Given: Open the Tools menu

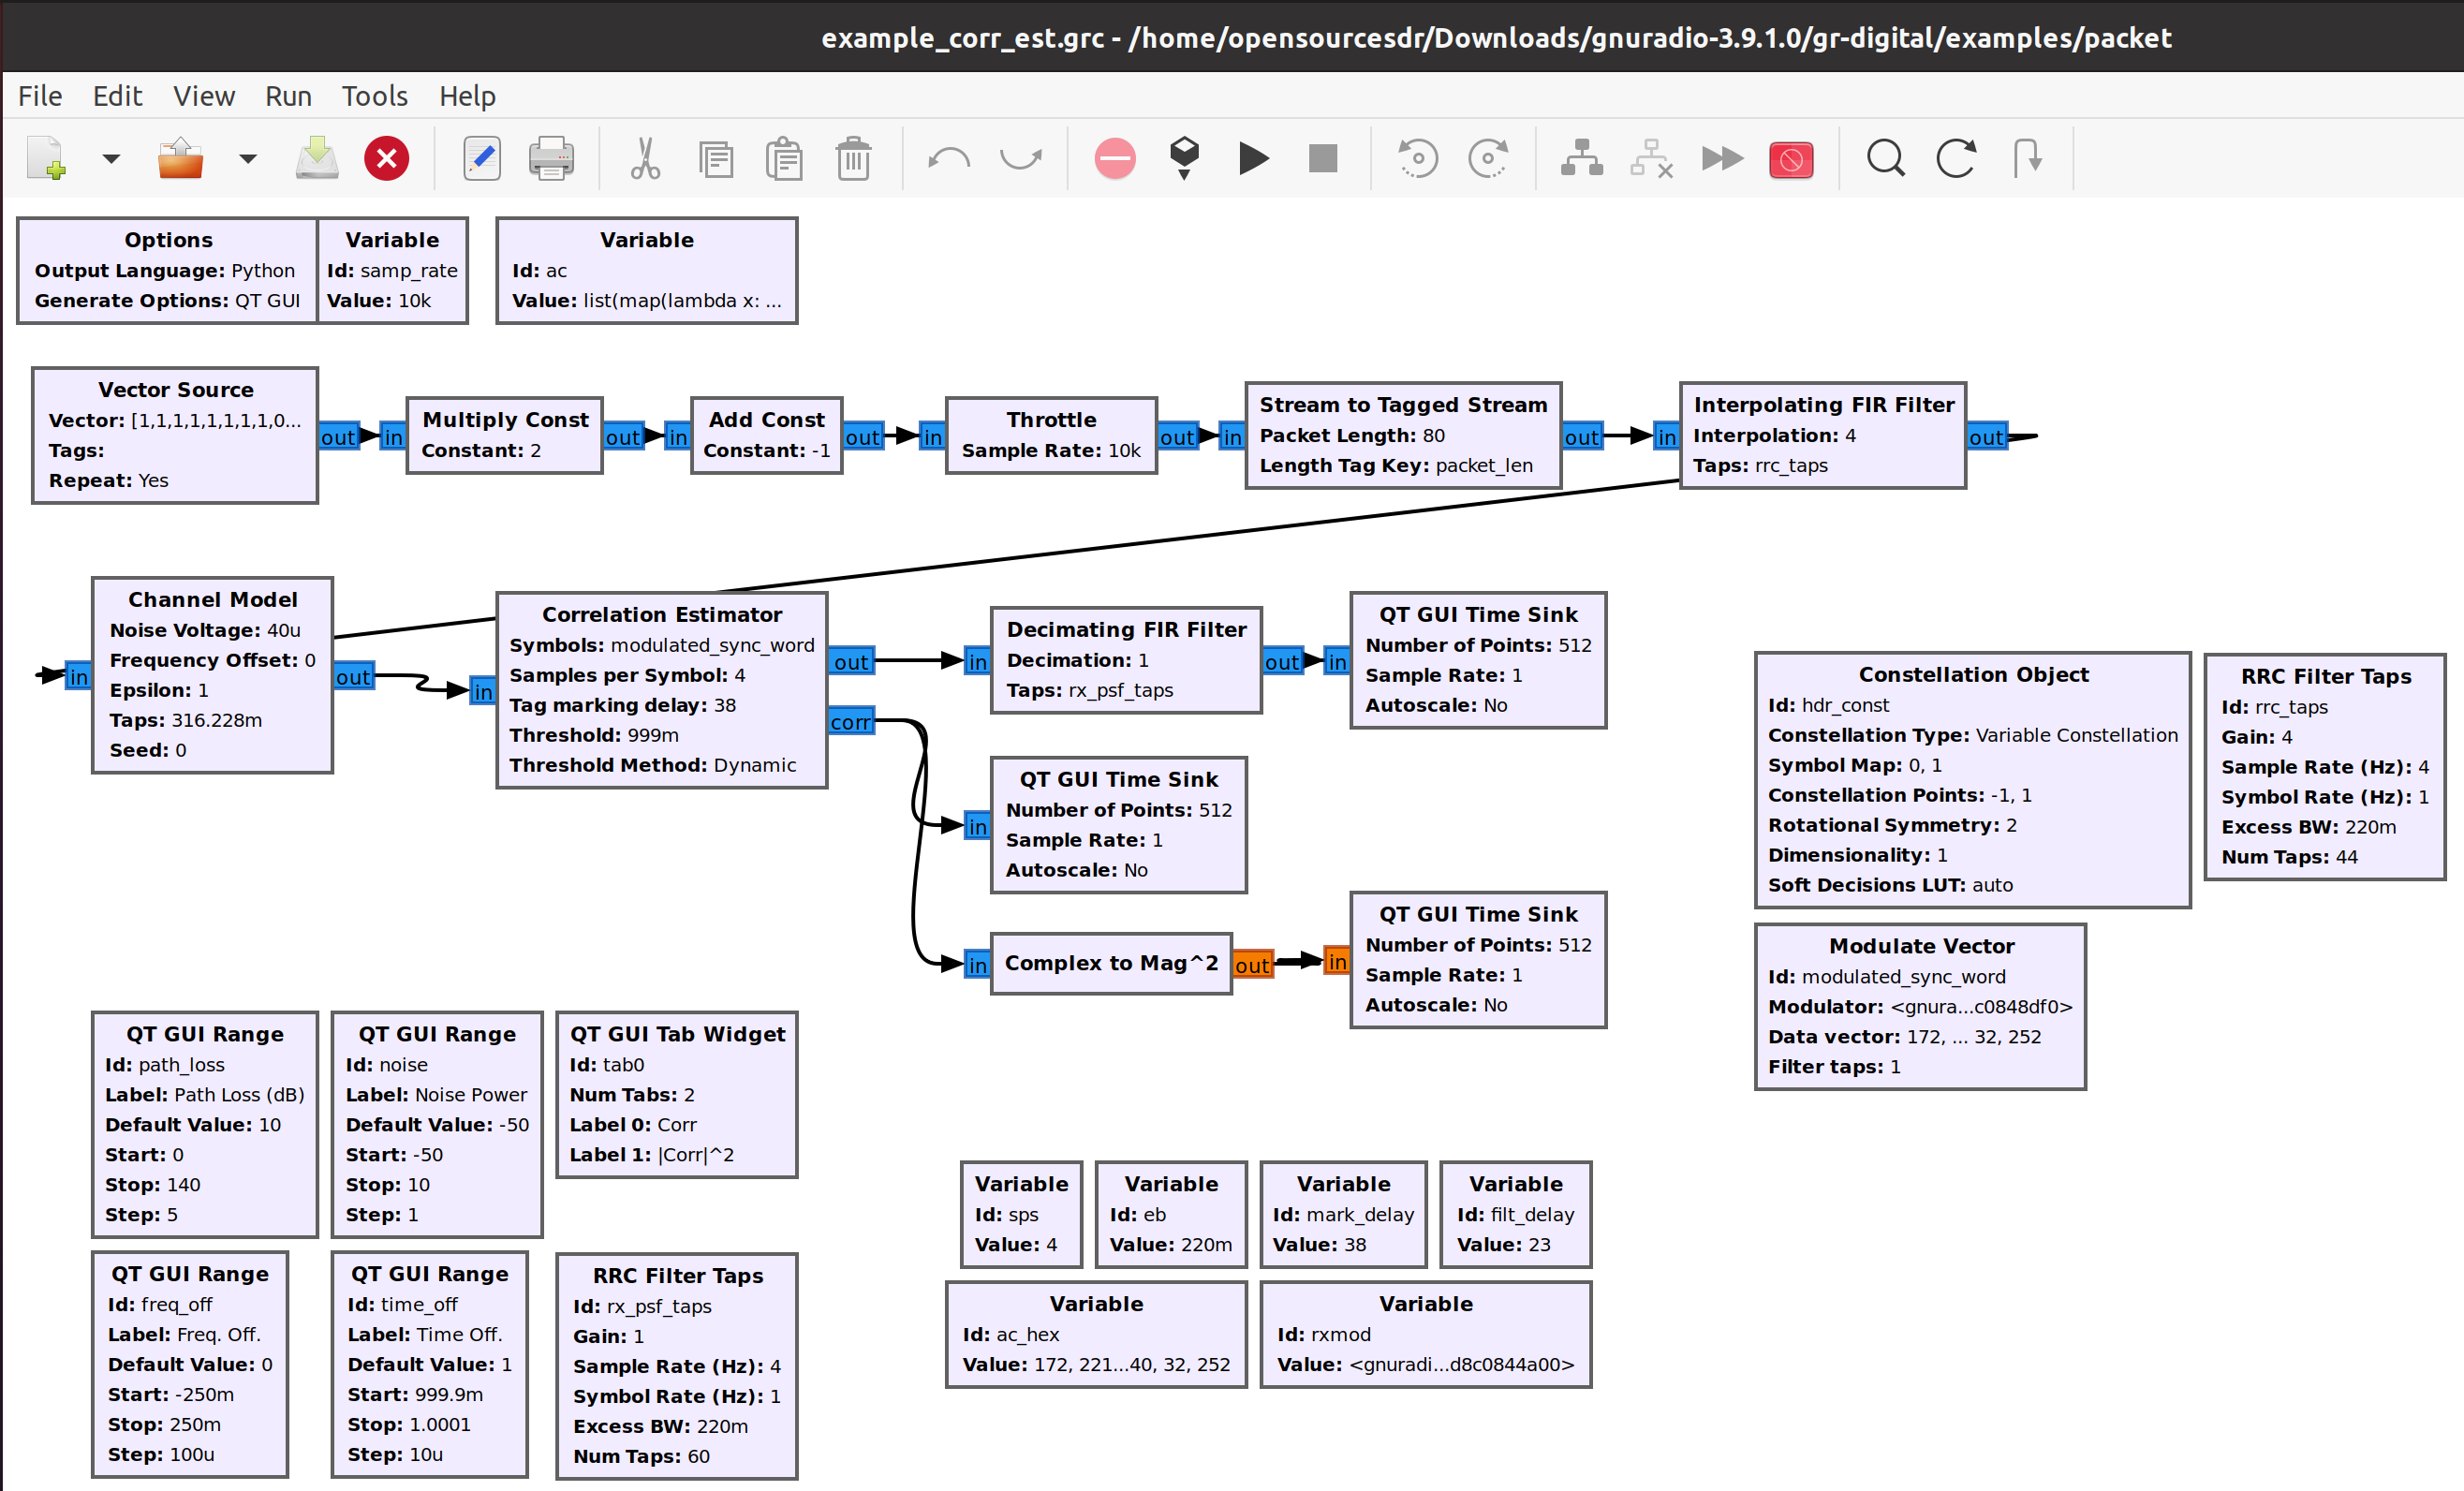Looking at the screenshot, I should pyautogui.click(x=374, y=96).
